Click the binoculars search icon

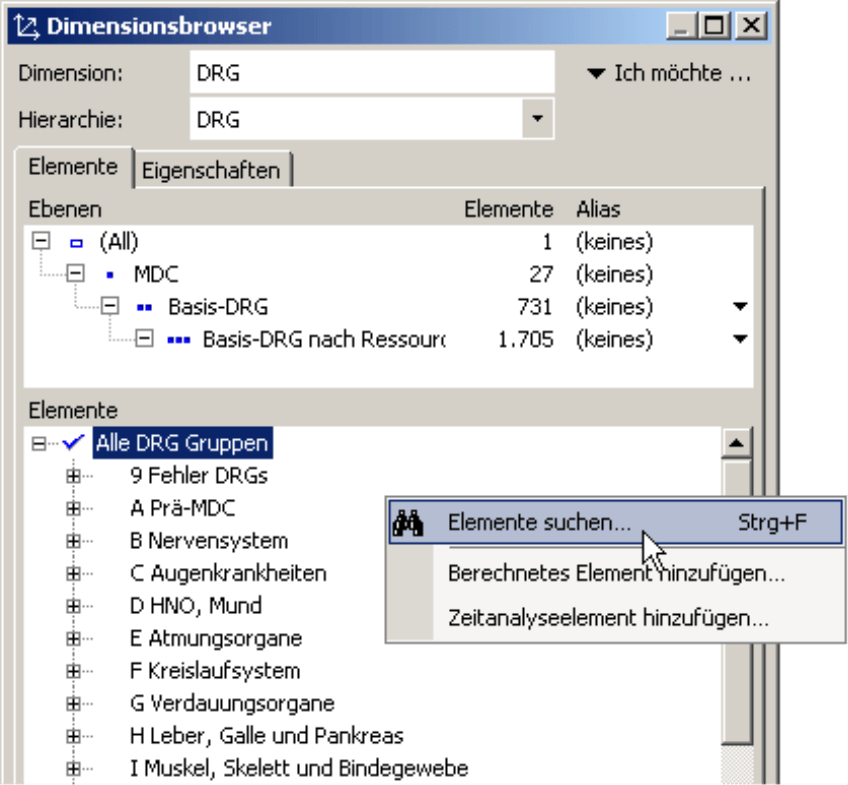pos(411,523)
